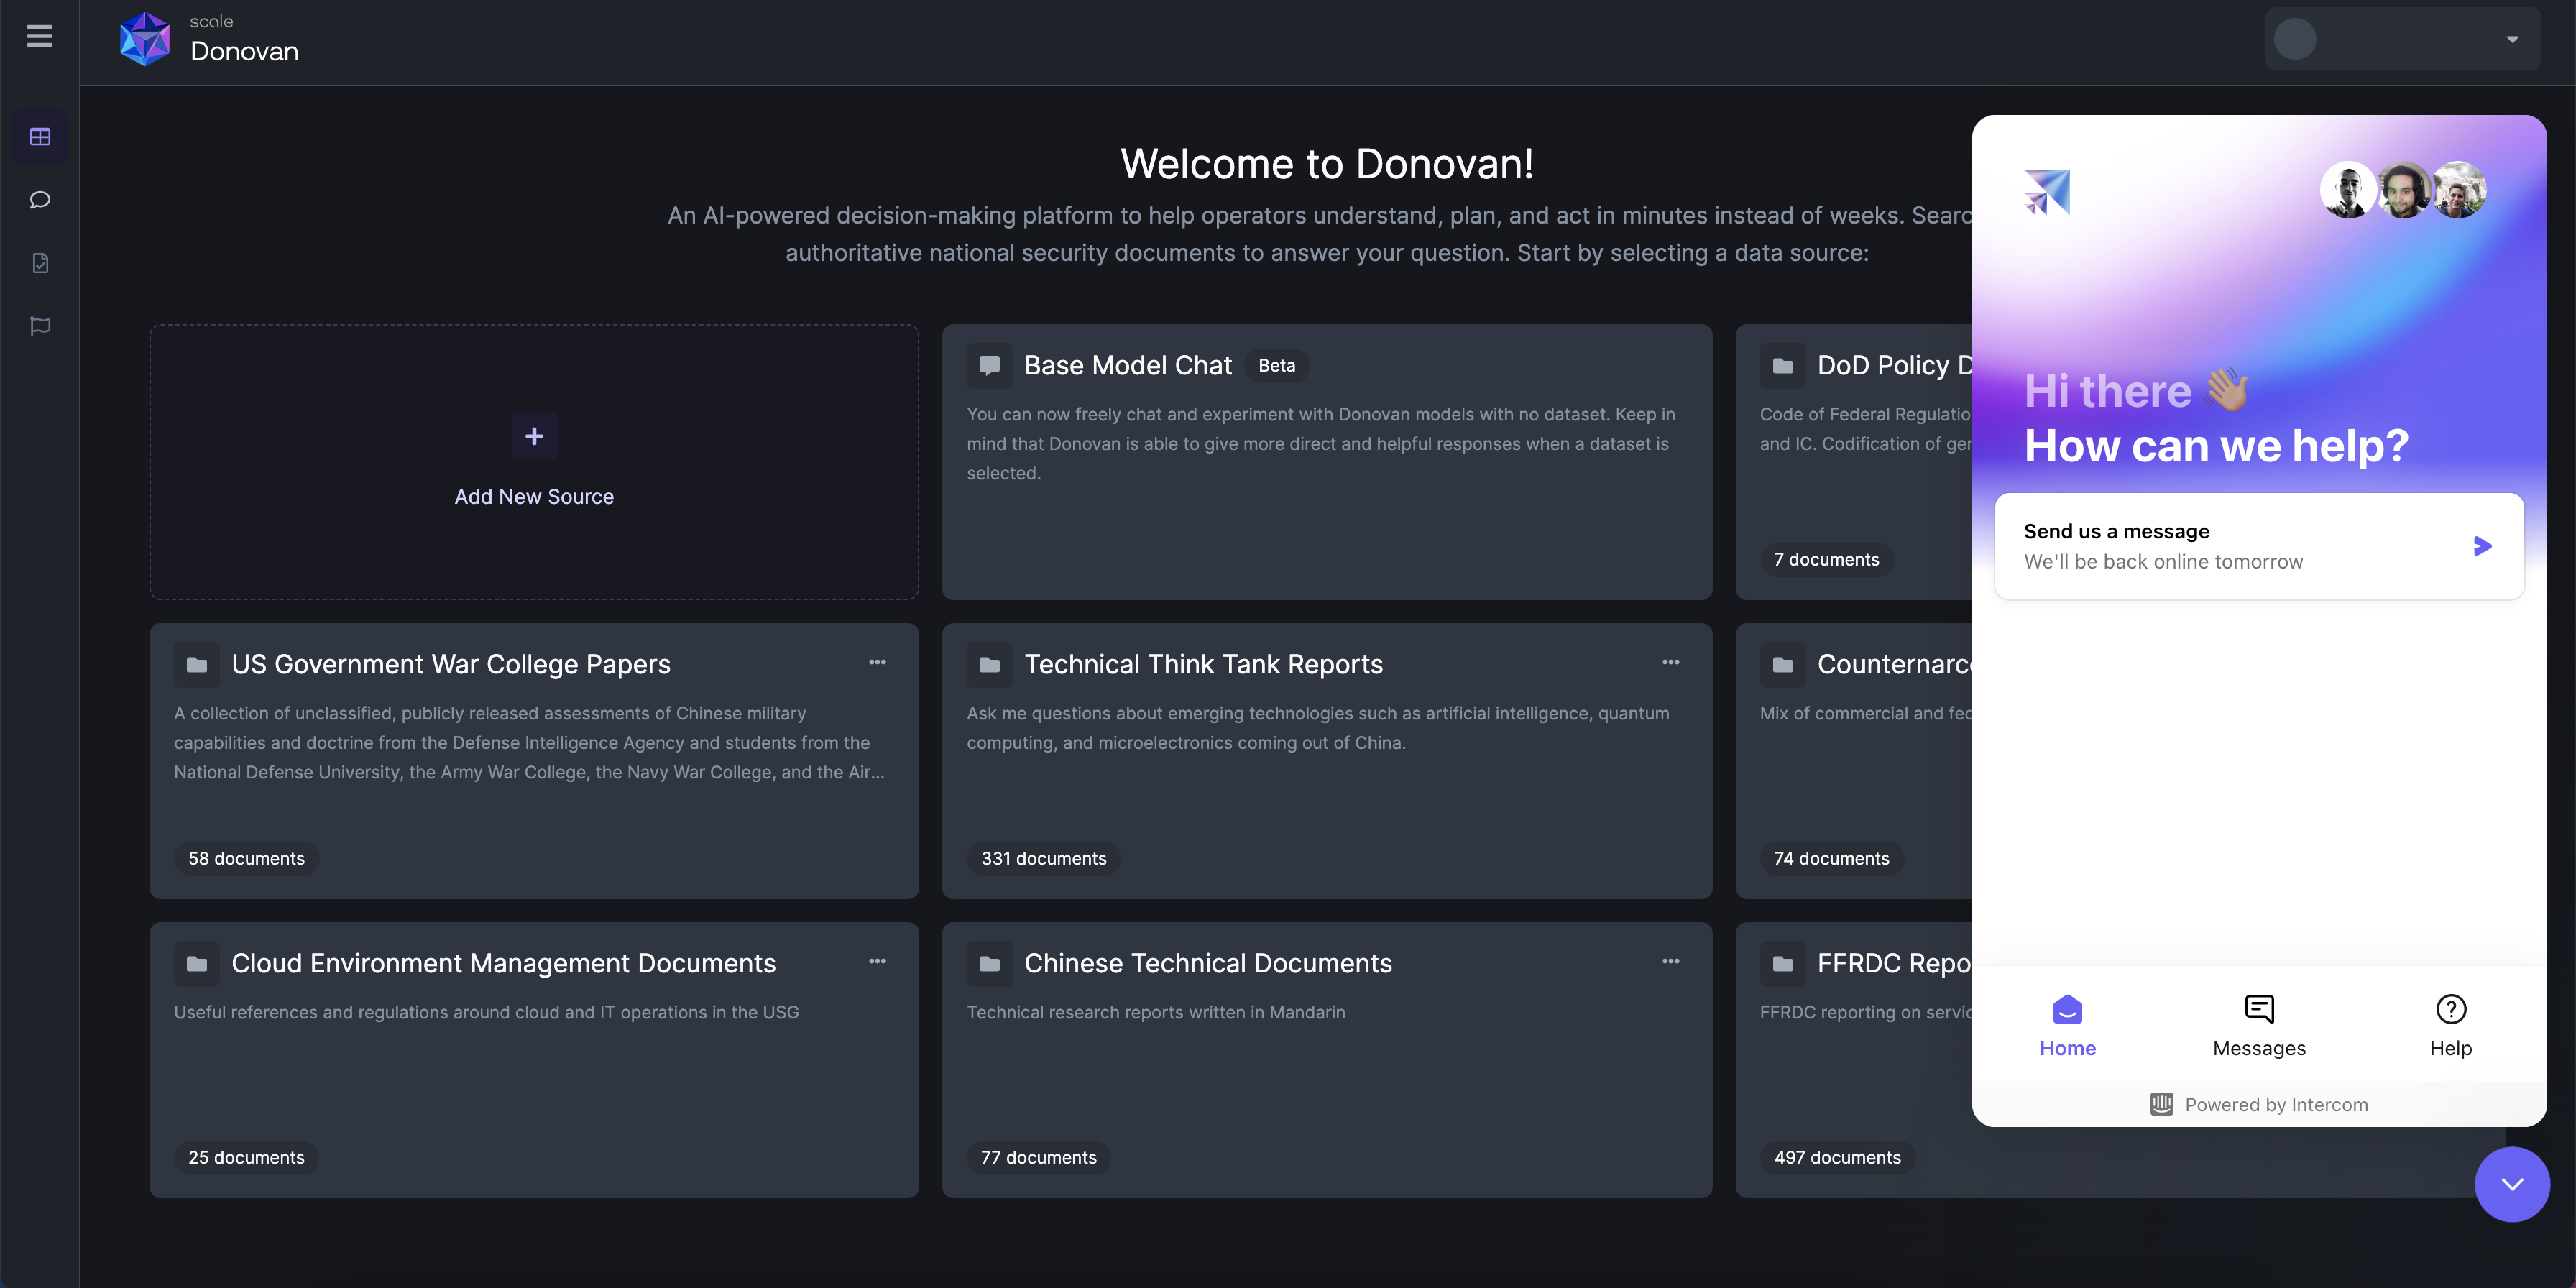Click the Powered by Intercom link
This screenshot has height=1288, width=2576.
coord(2259,1104)
